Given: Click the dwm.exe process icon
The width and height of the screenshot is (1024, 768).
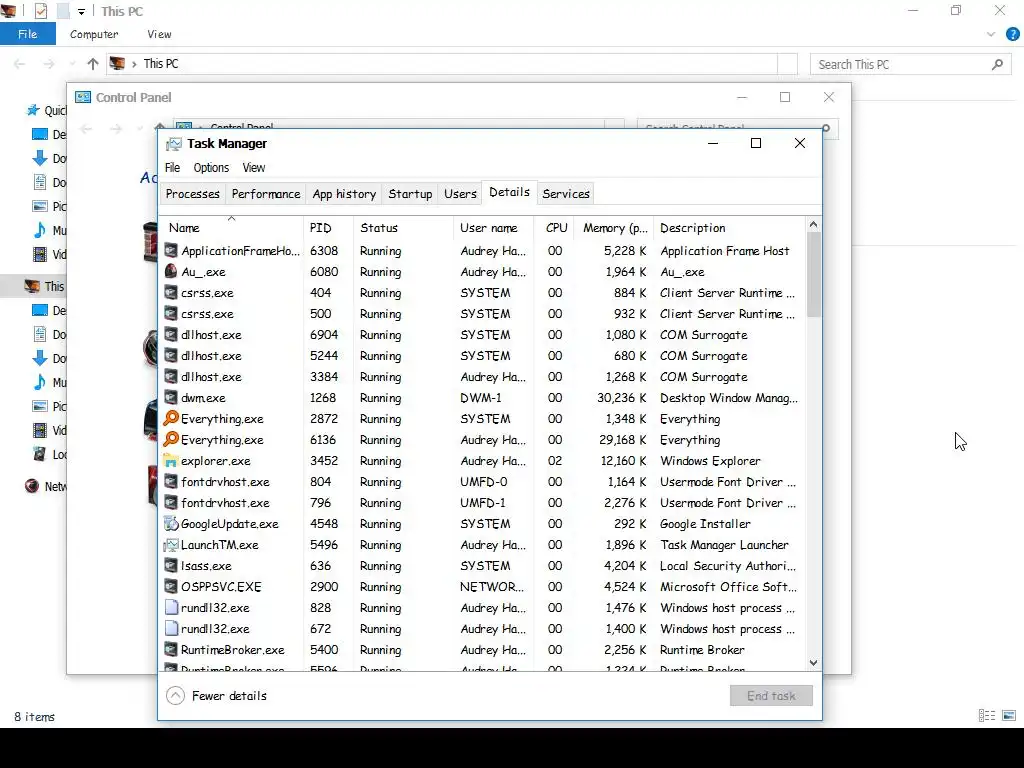Looking at the screenshot, I should [x=170, y=397].
